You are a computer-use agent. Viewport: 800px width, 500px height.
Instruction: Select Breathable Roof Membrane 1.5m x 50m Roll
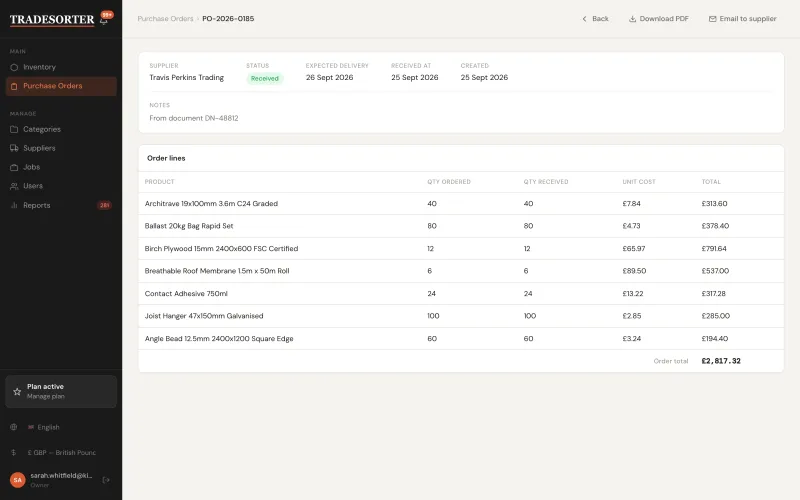point(461,271)
